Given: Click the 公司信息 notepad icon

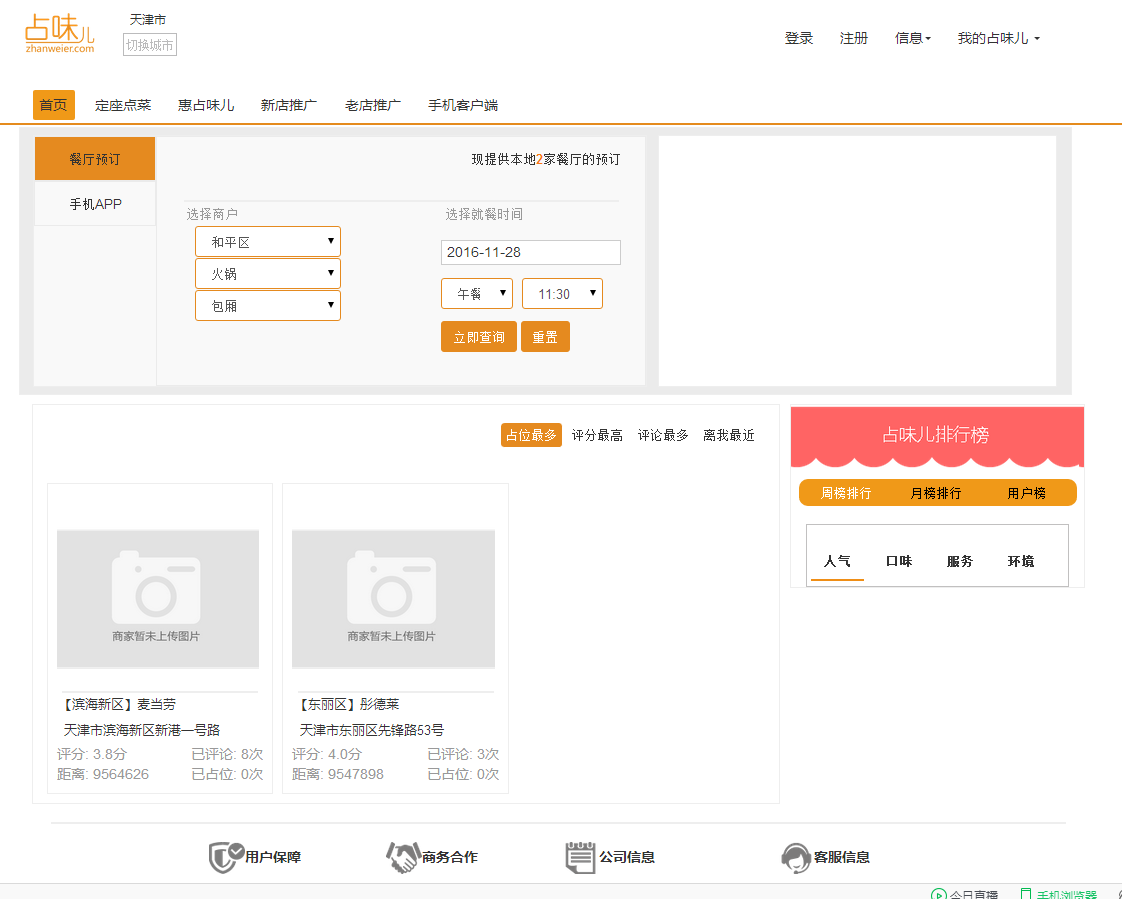Looking at the screenshot, I should click(x=580, y=857).
